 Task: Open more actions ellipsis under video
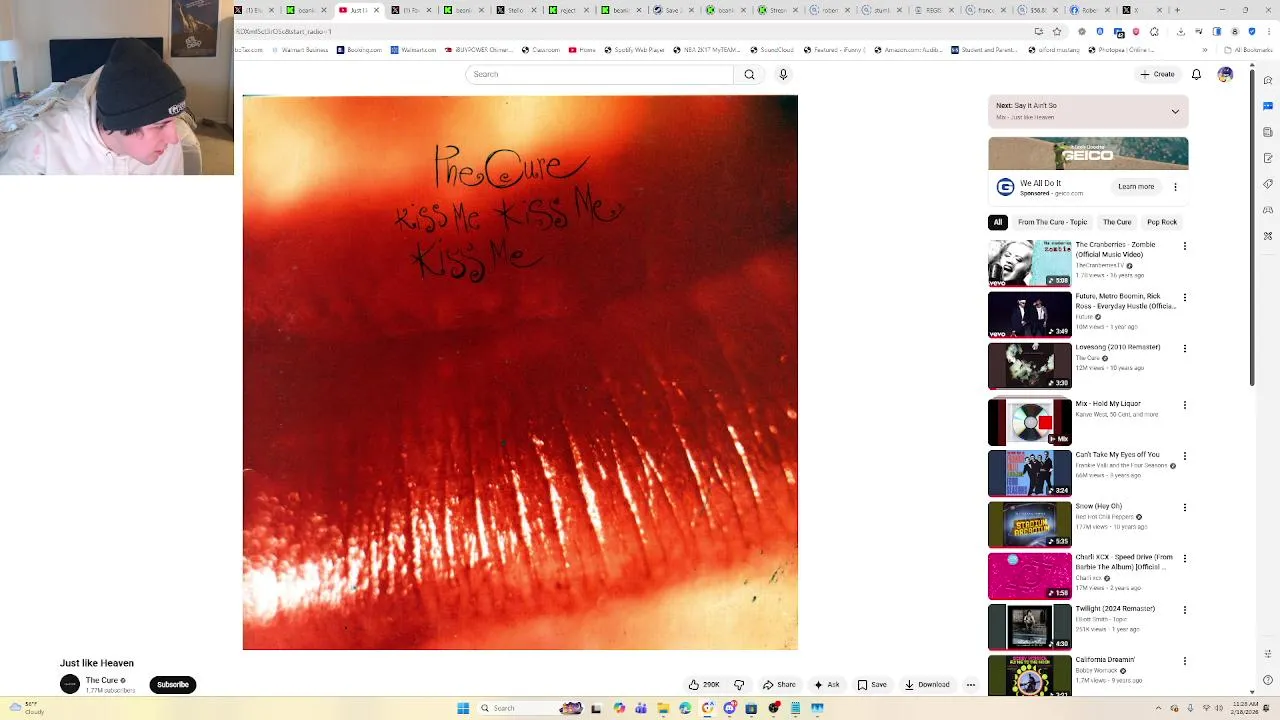click(970, 685)
